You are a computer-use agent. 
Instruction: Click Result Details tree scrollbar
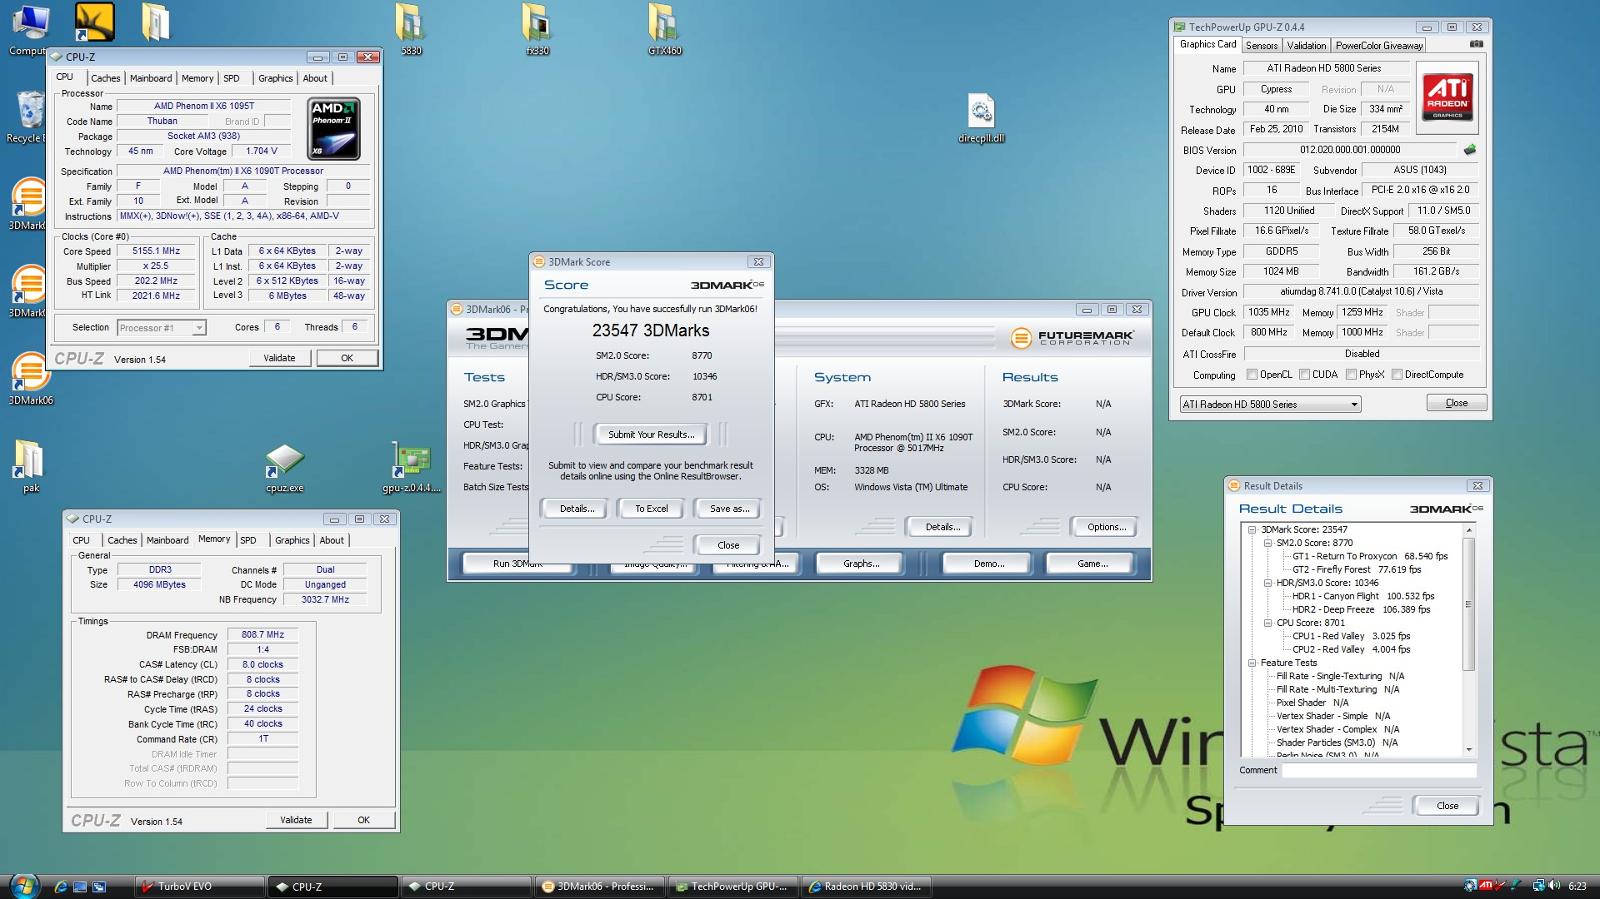coord(1469,605)
